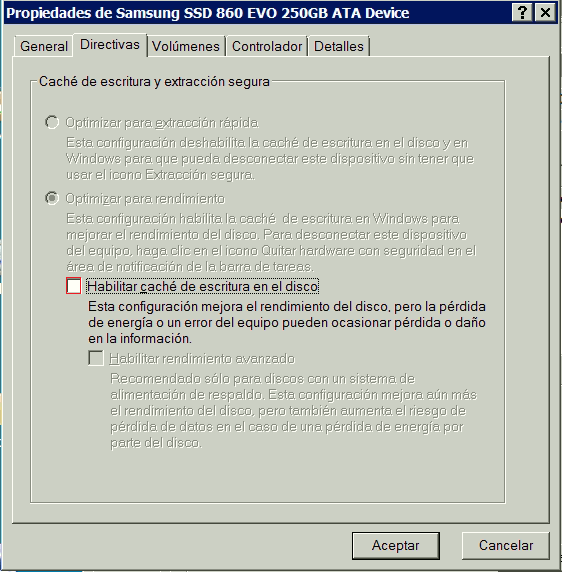This screenshot has width=562, height=572.
Task: Check the 'Habilitar rendimiento avanzado' box
Action: click(96, 358)
